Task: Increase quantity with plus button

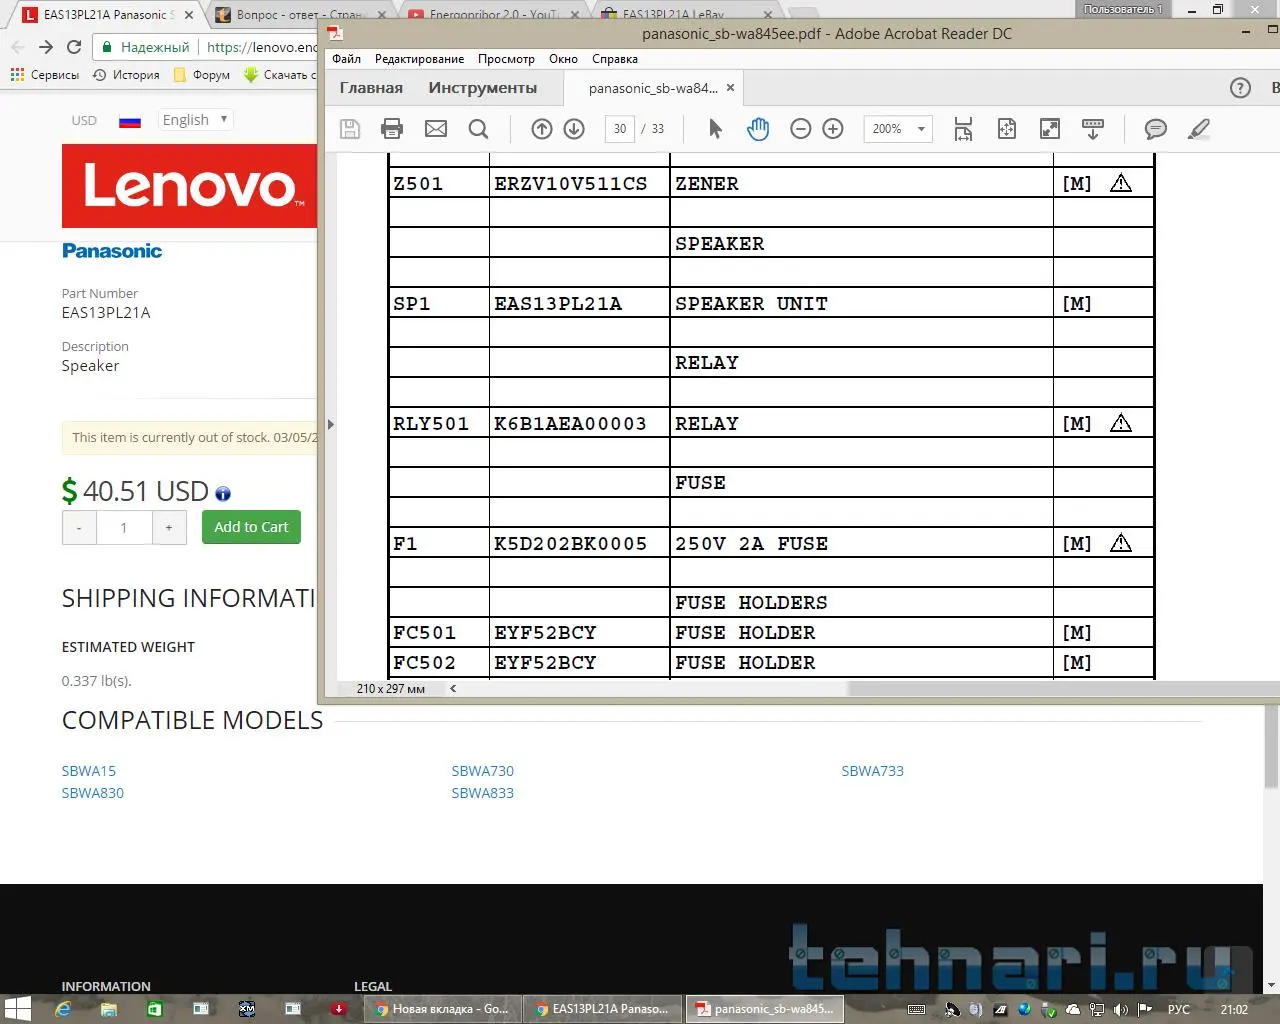Action: tap(169, 527)
